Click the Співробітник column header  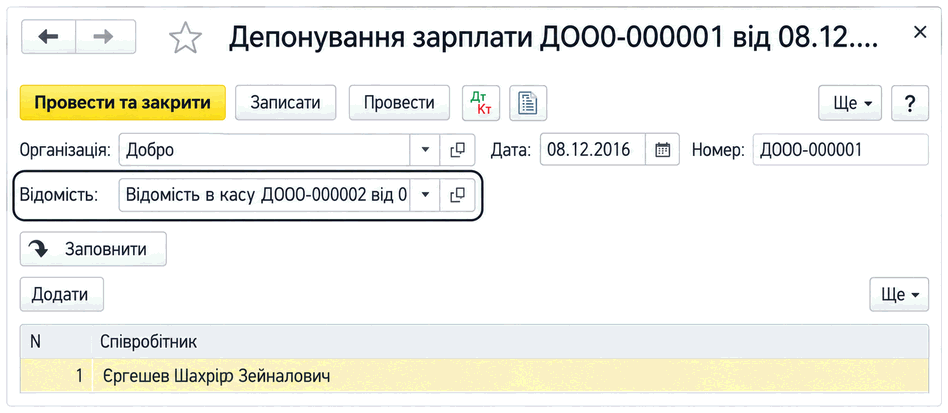pos(511,342)
